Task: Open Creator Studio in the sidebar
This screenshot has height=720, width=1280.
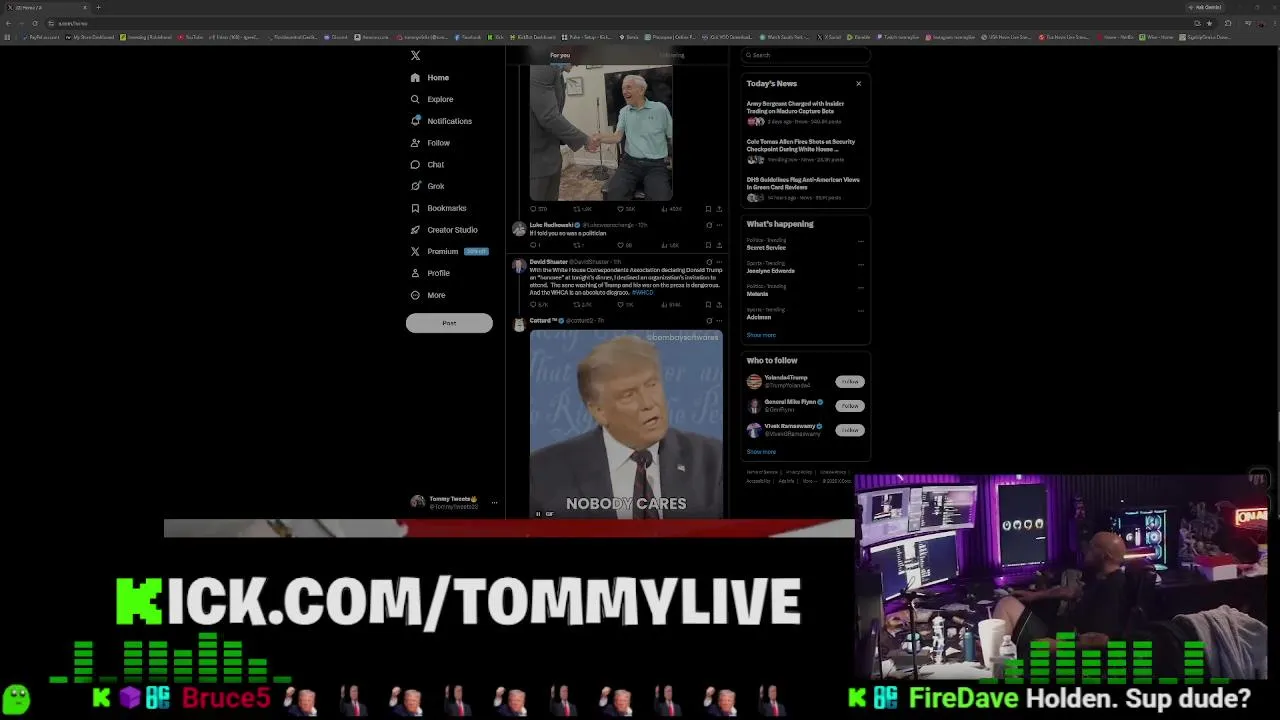Action: 444,230
